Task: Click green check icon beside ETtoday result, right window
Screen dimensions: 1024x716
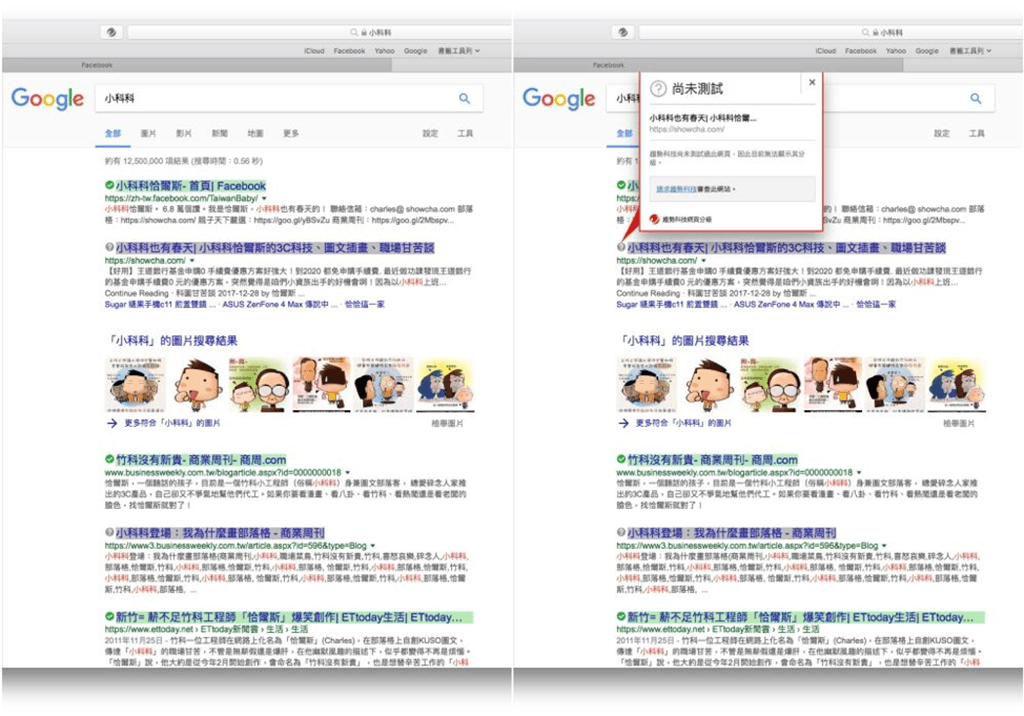Action: point(621,616)
